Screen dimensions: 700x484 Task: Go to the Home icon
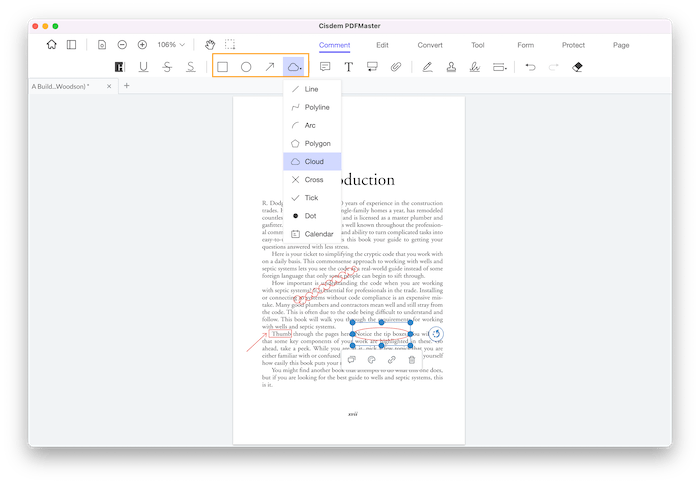(51, 45)
